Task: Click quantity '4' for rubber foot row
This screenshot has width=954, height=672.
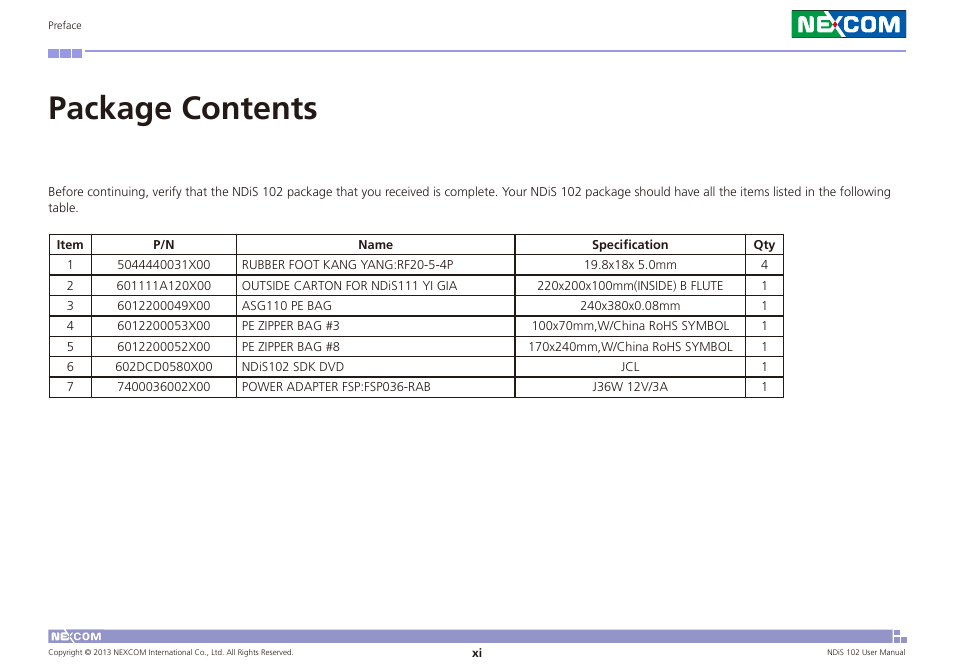Action: tap(764, 265)
